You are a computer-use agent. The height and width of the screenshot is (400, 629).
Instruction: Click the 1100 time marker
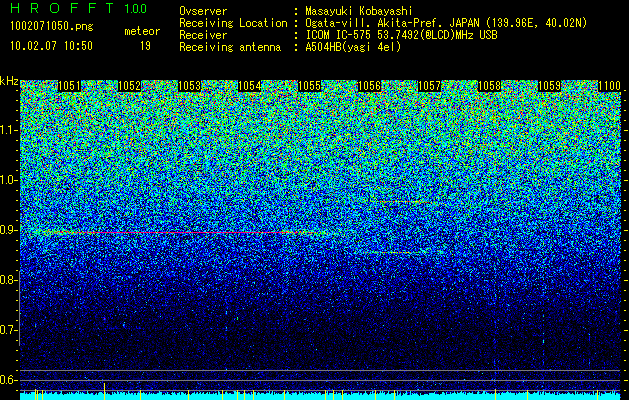pos(610,86)
